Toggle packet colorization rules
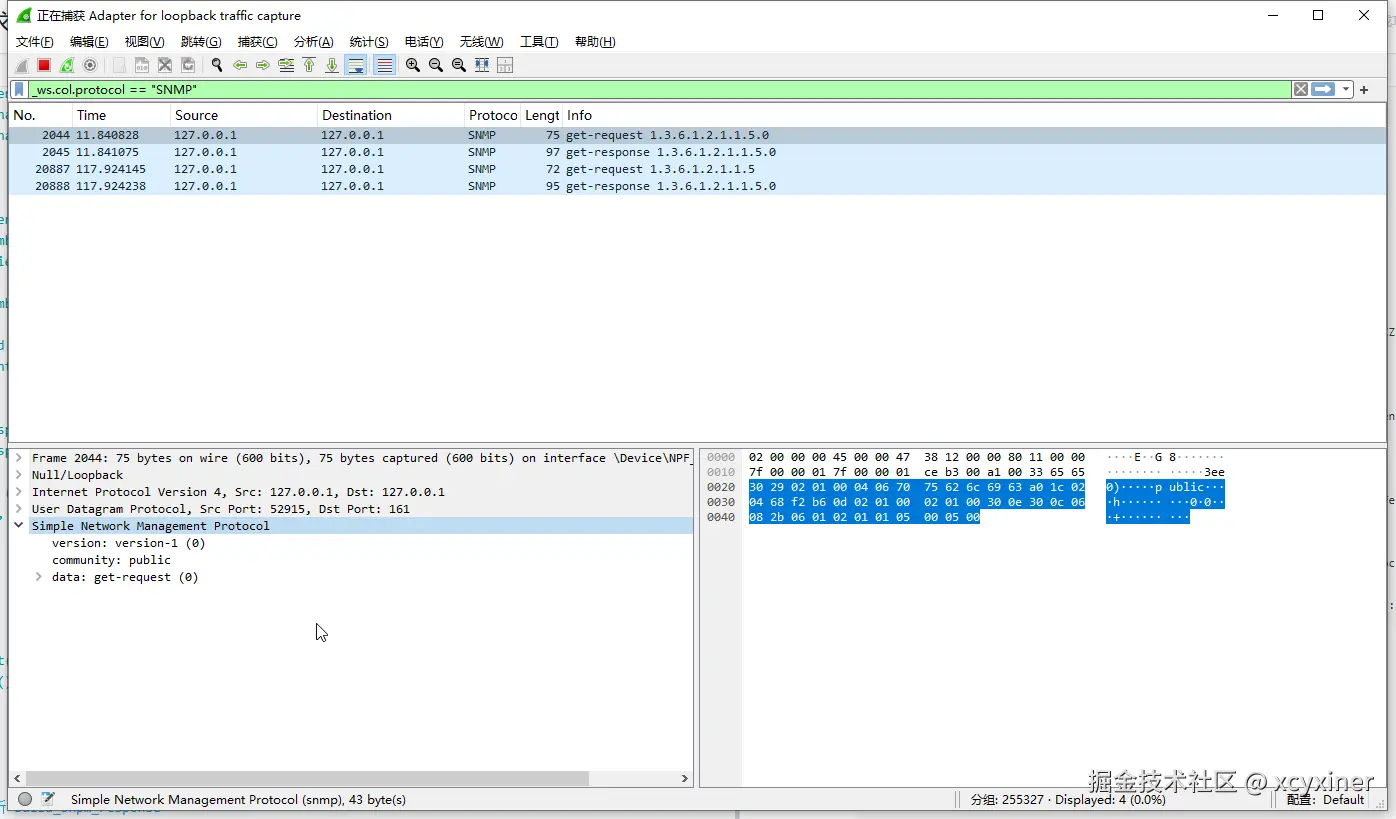Image resolution: width=1396 pixels, height=819 pixels. (384, 65)
